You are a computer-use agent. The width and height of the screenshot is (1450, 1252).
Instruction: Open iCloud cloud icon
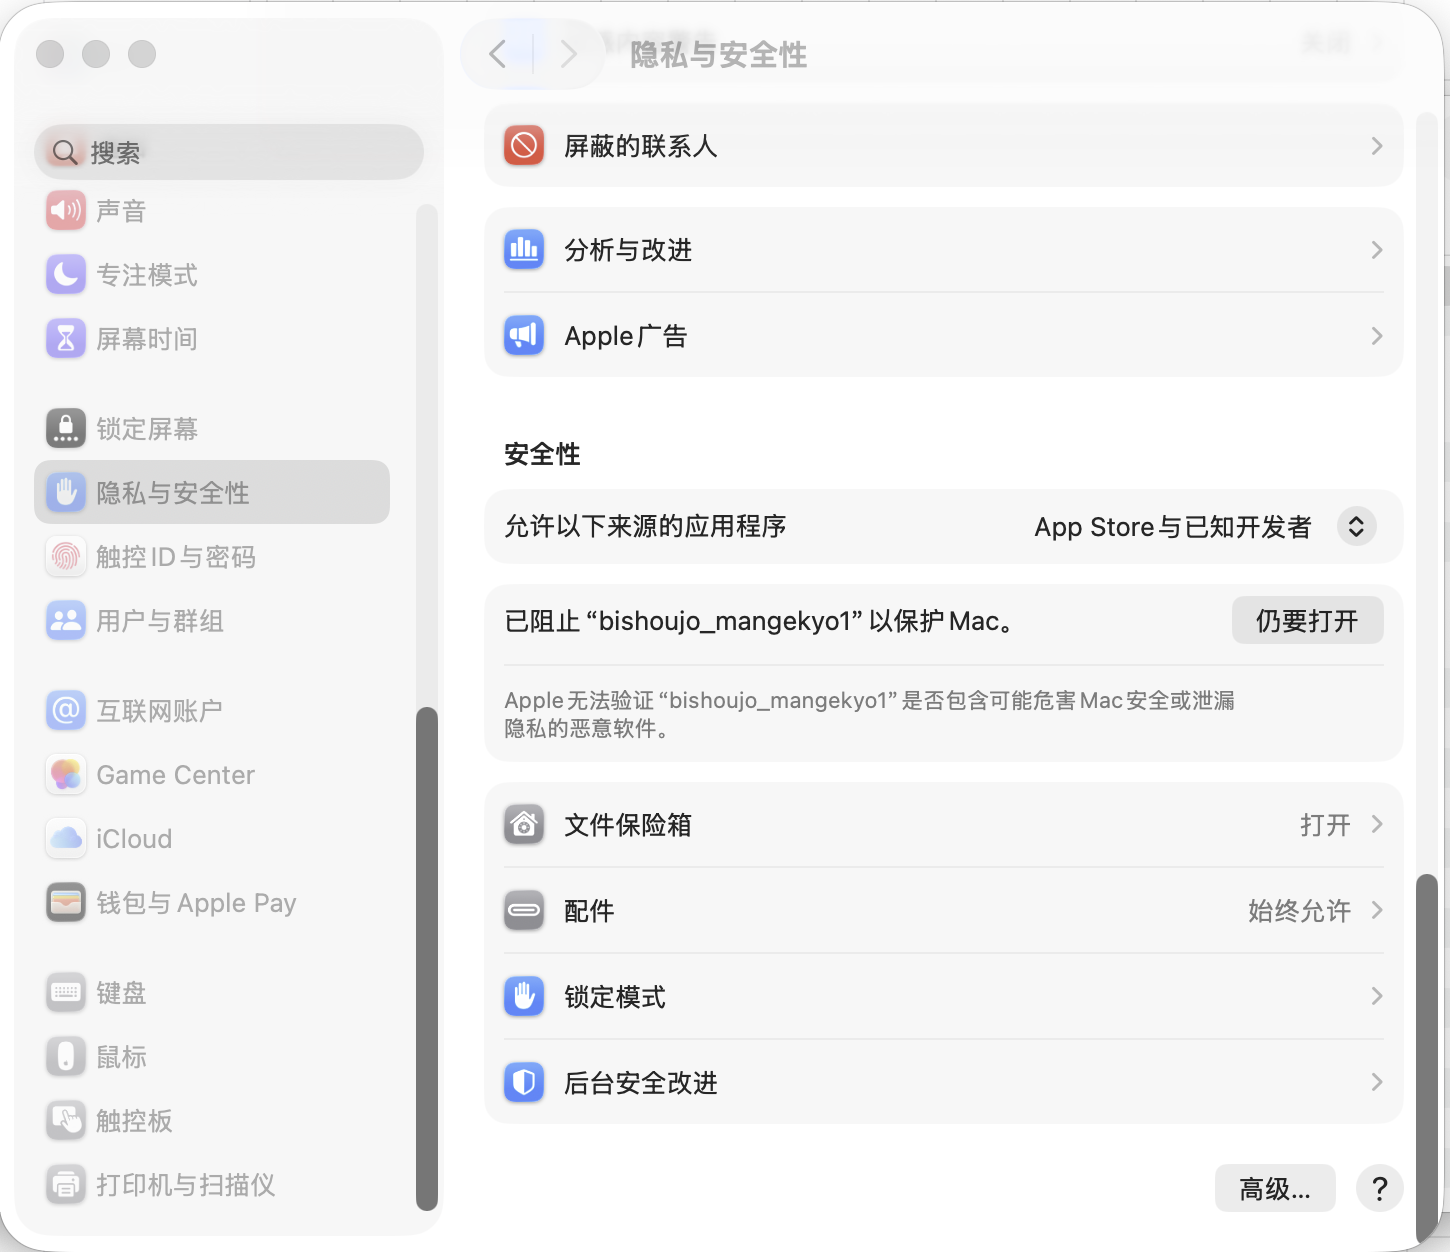66,838
